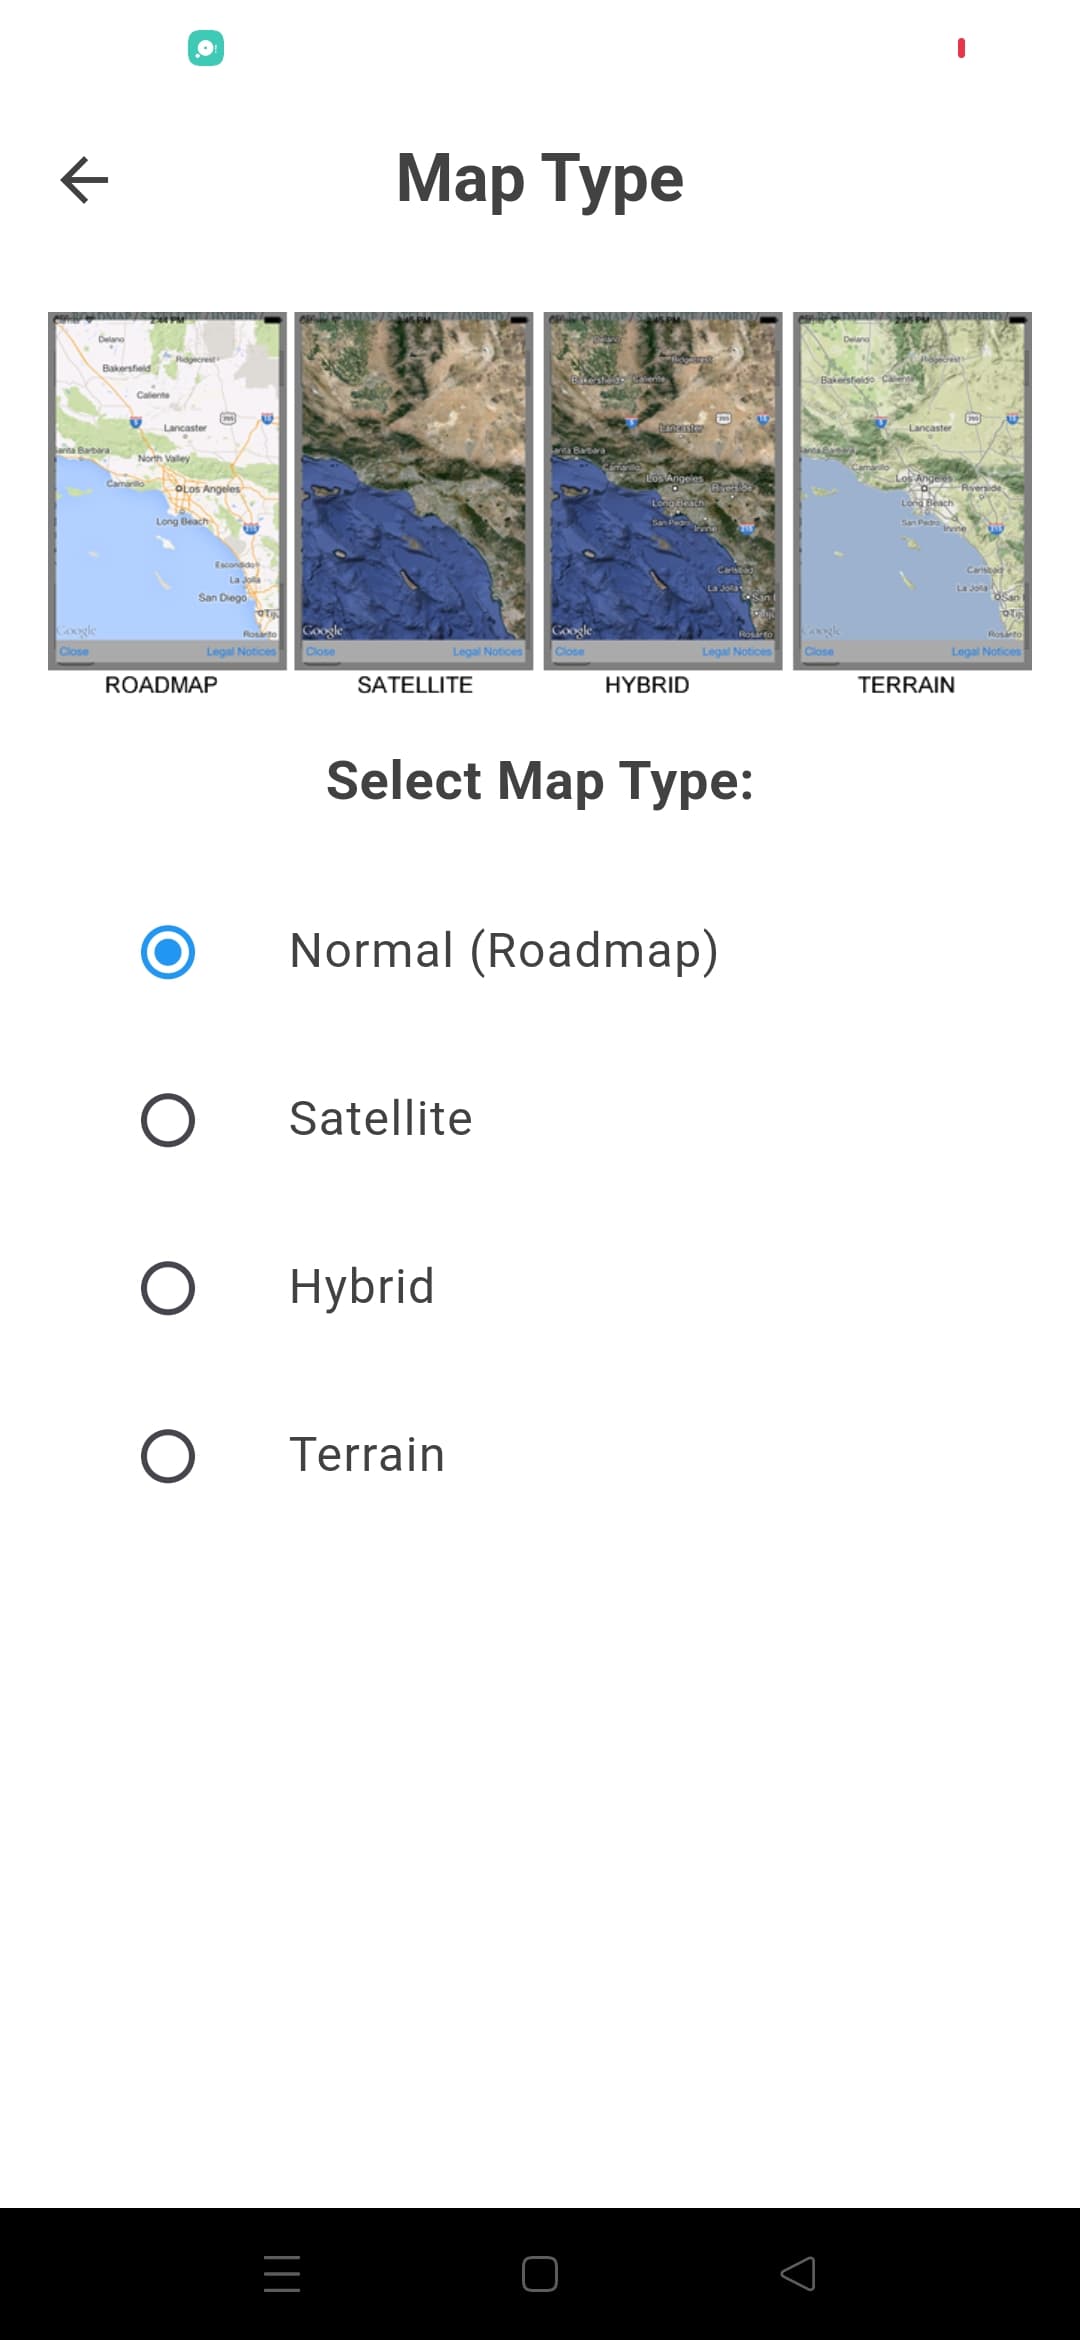
Task: Click the Normal (Roadmap) option label
Action: coord(503,951)
